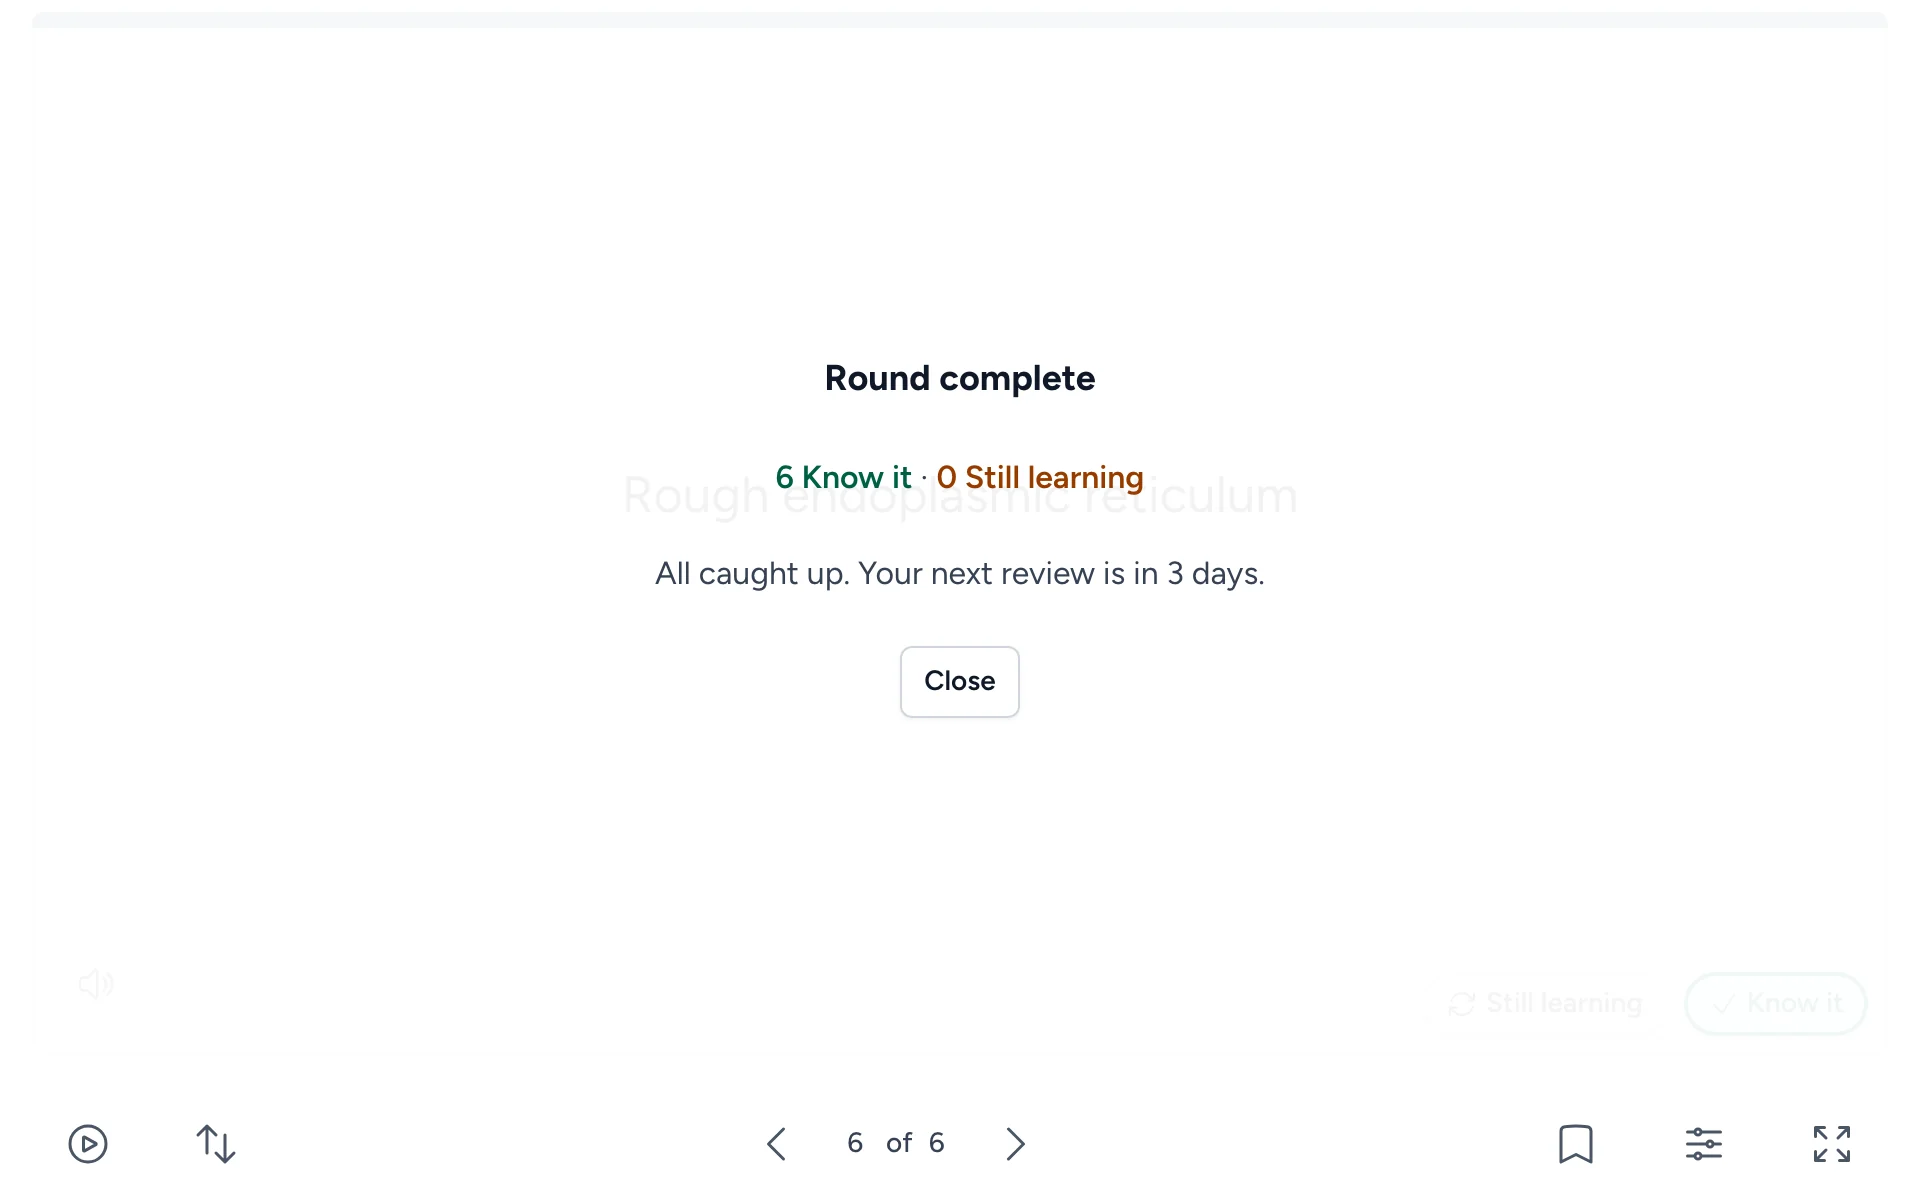Bookmark this flashcard

coord(1576,1143)
